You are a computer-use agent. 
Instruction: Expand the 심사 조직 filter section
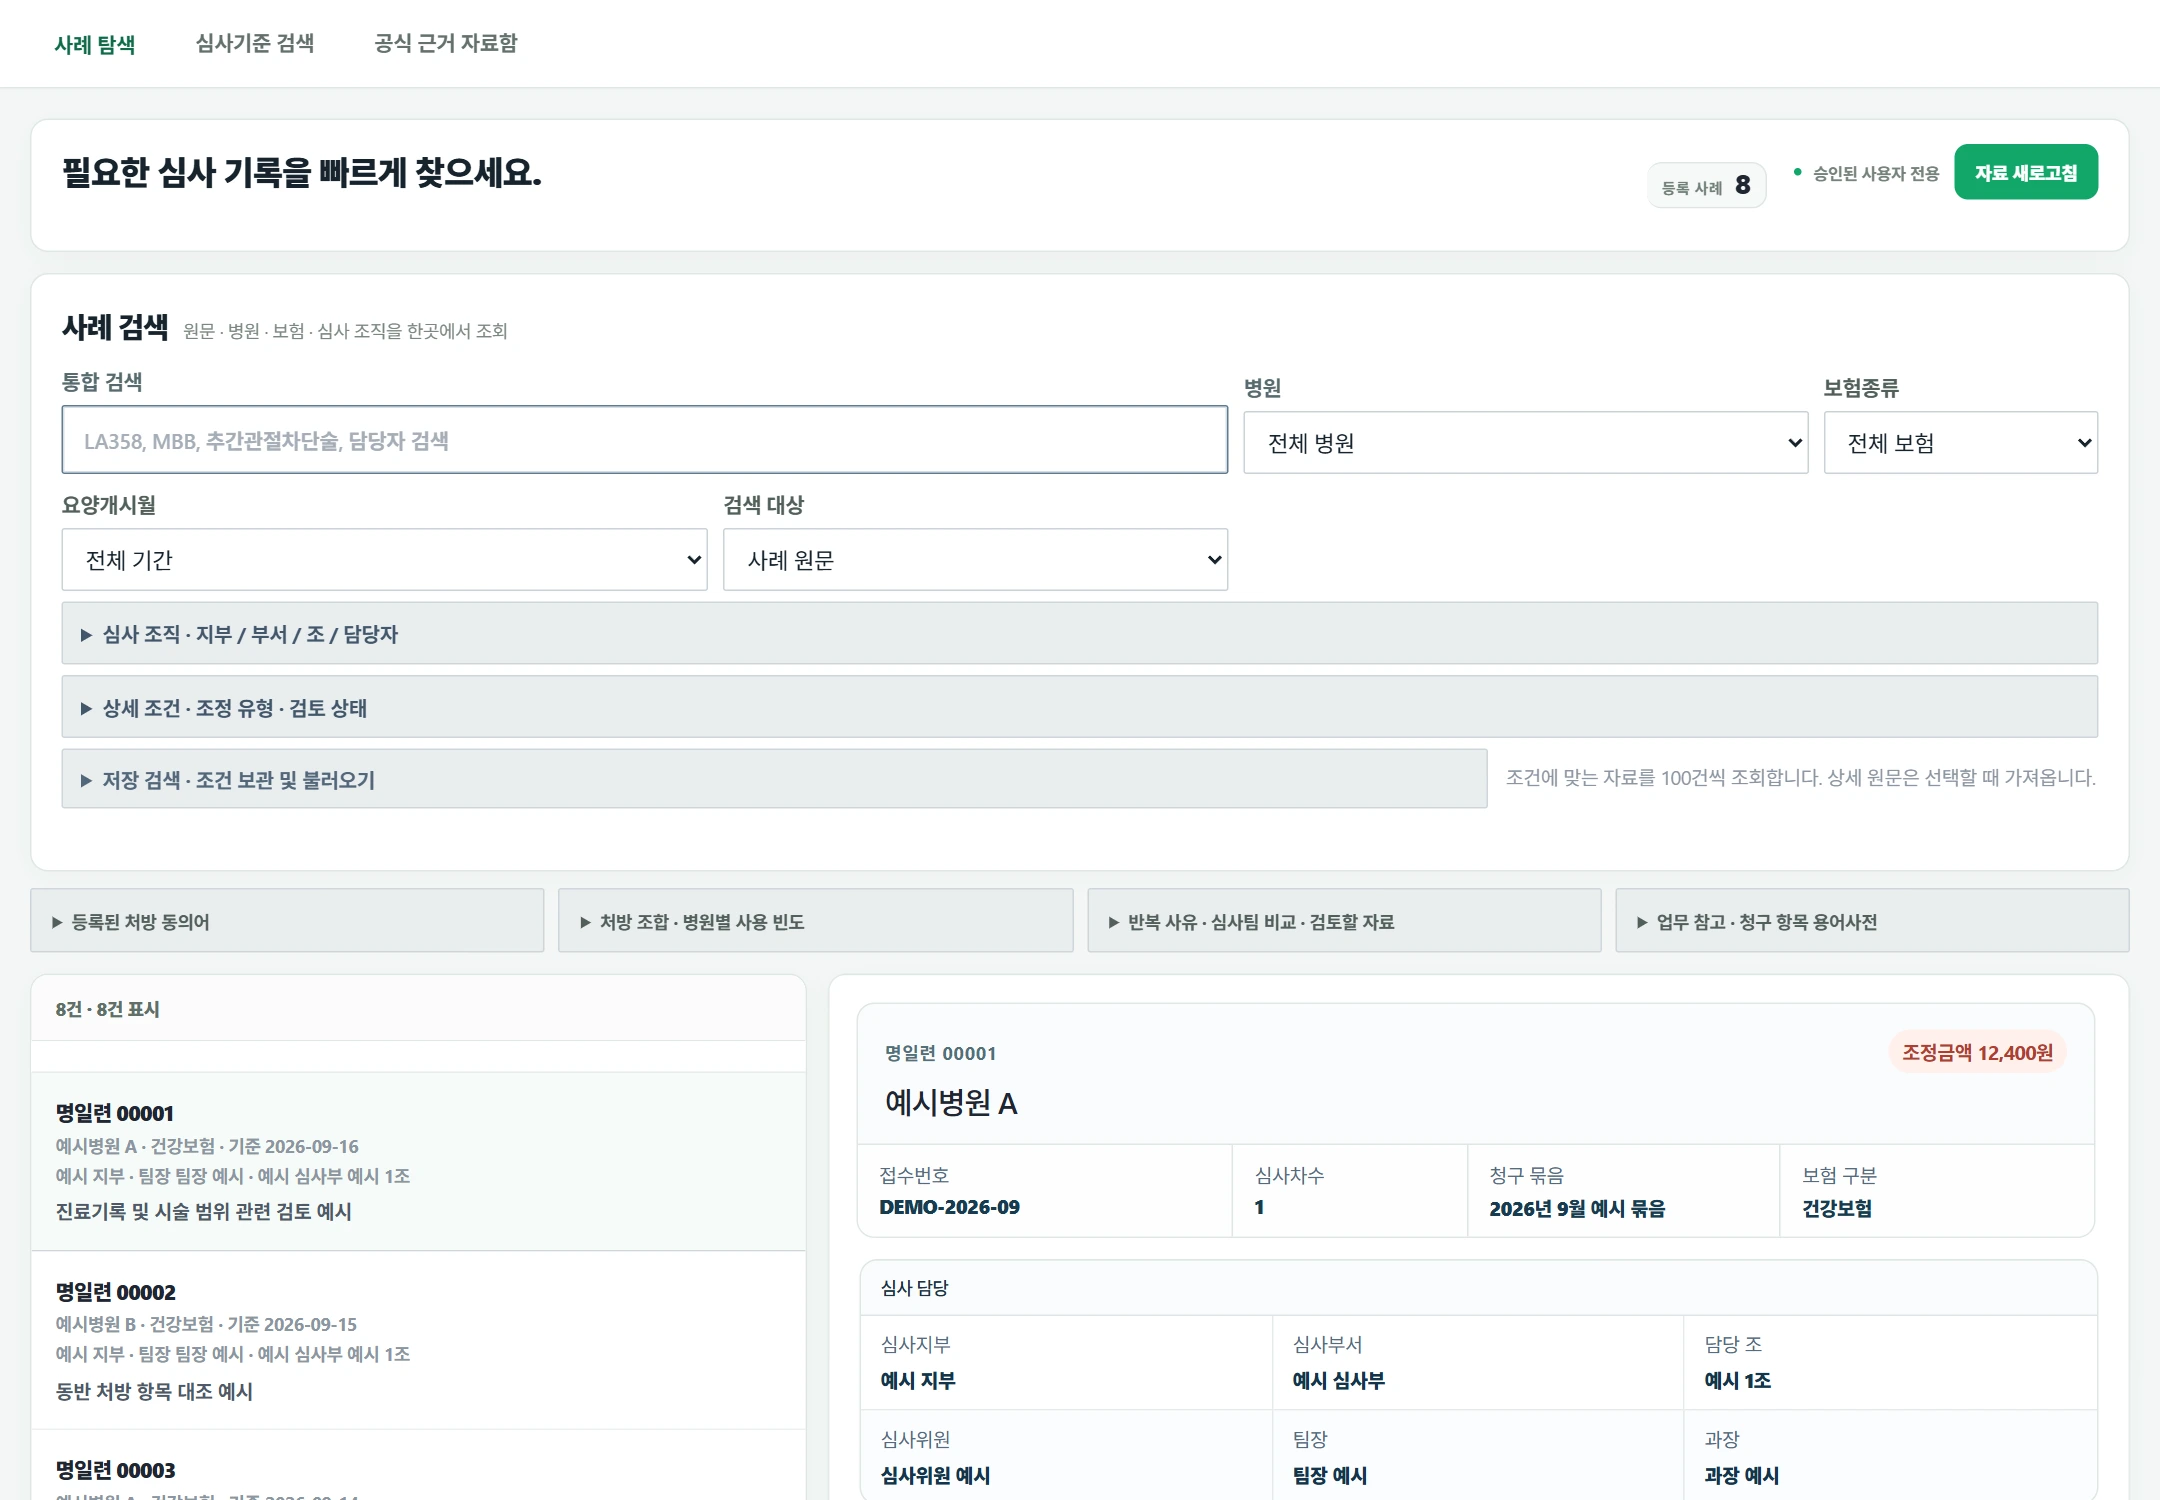pos(1079,633)
